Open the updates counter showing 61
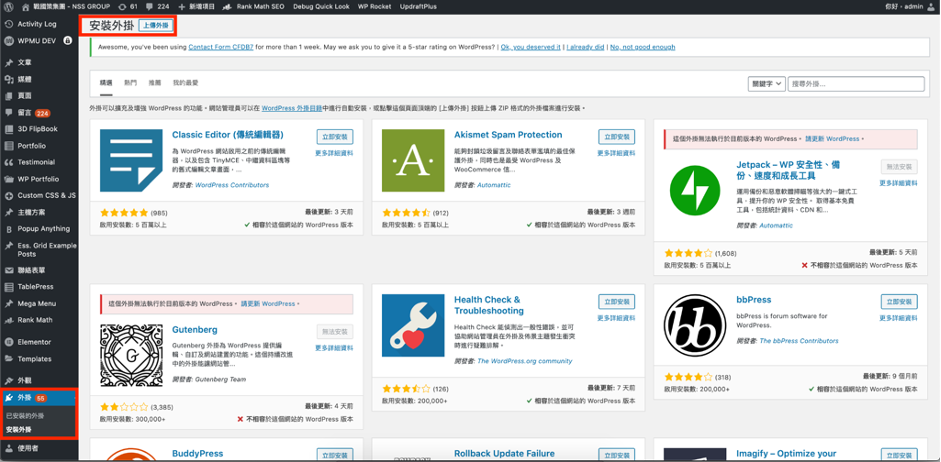 click(128, 7)
